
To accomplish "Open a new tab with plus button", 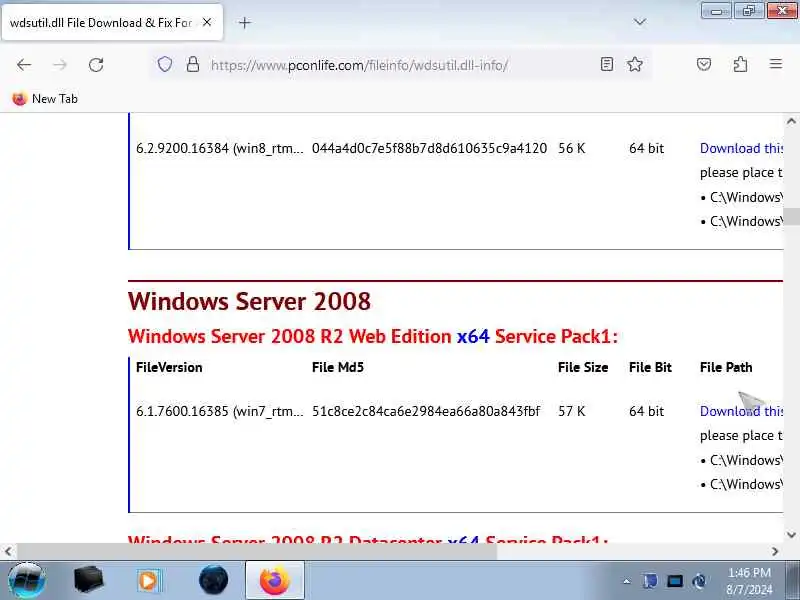I will 245,22.
